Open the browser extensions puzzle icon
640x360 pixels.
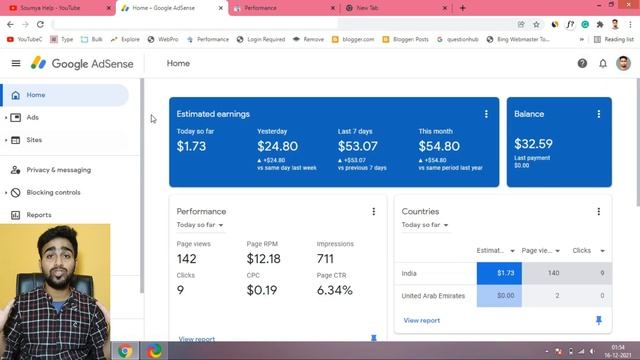[600, 24]
